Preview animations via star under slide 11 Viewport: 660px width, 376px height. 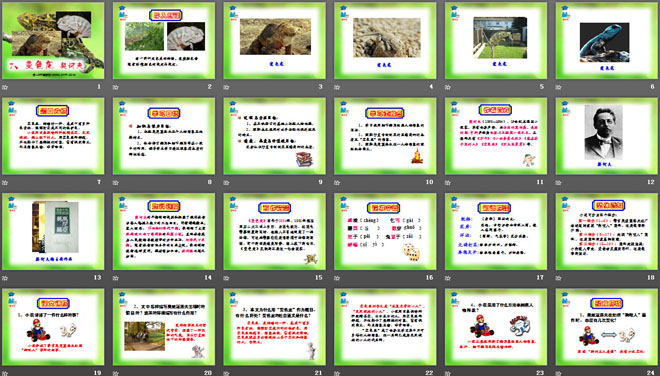click(448, 183)
